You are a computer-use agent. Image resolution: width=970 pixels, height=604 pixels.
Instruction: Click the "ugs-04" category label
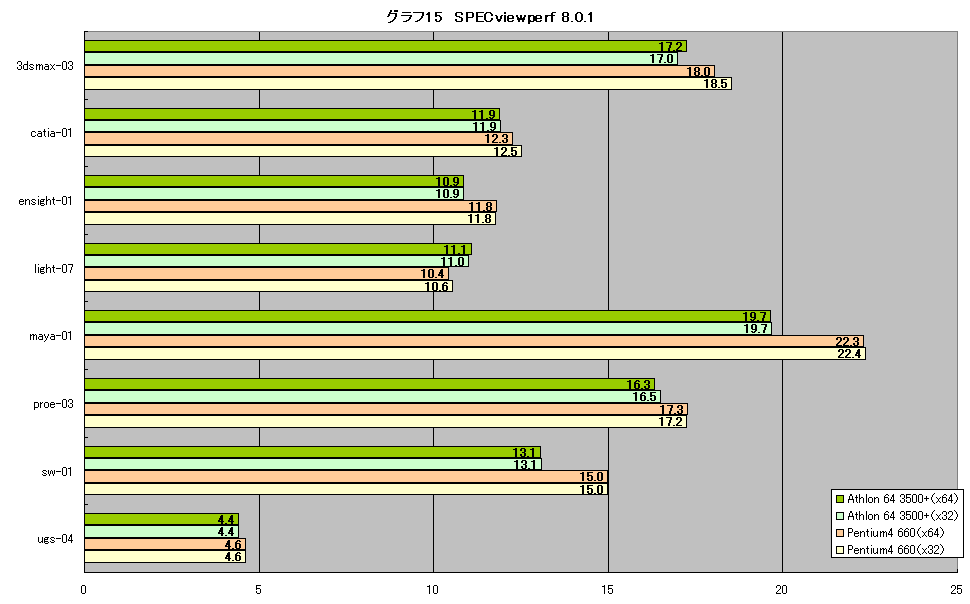pos(55,539)
